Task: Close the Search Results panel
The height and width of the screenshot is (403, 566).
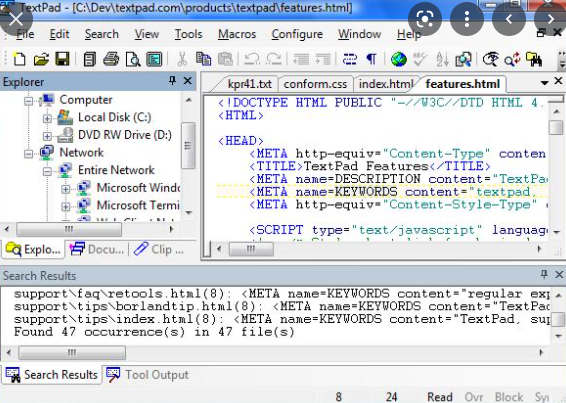Action: [x=559, y=274]
